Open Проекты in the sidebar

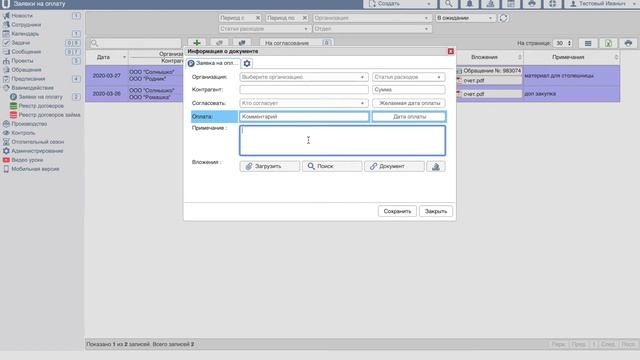pyautogui.click(x=22, y=60)
